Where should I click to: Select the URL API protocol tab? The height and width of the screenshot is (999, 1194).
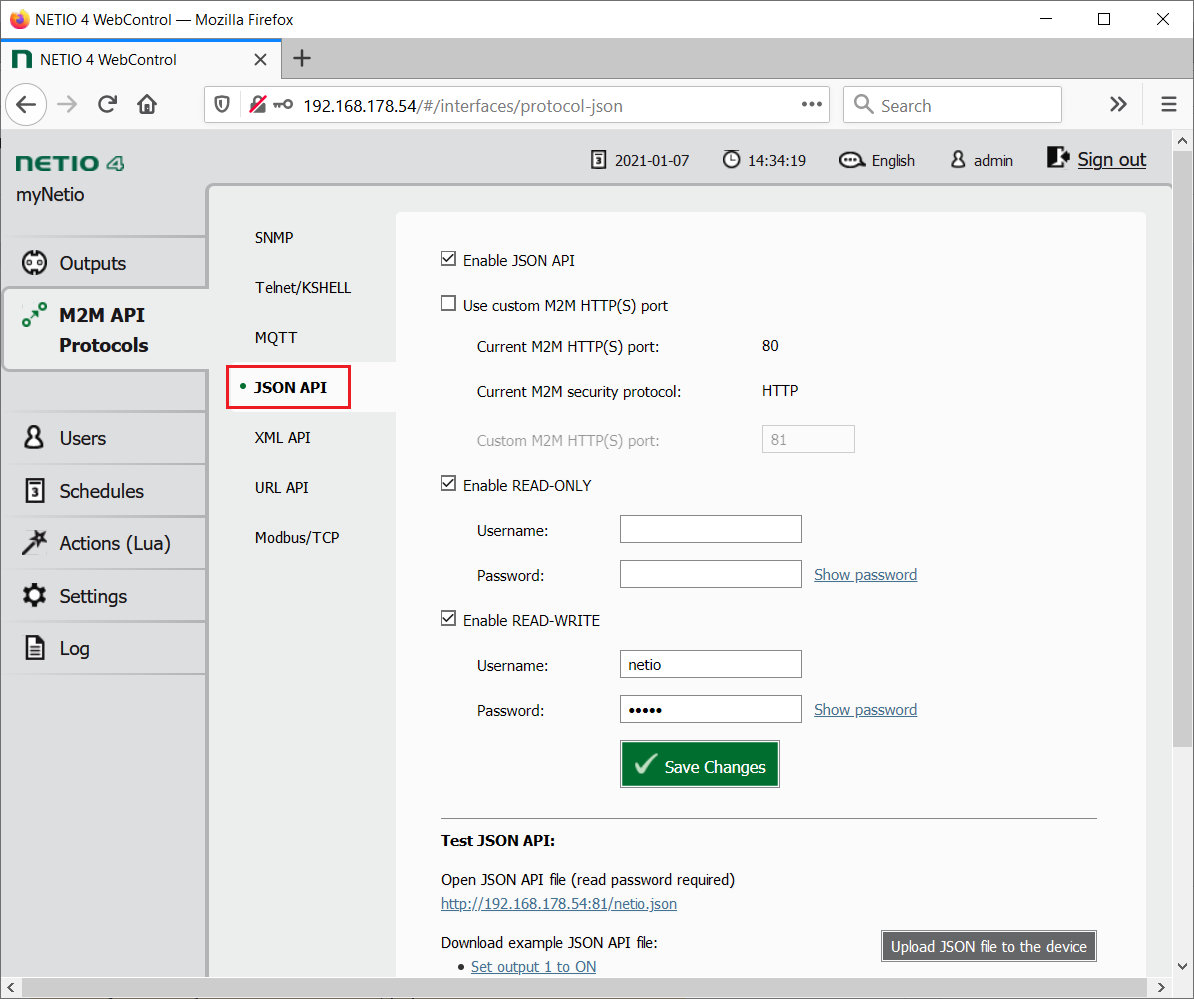pos(282,487)
